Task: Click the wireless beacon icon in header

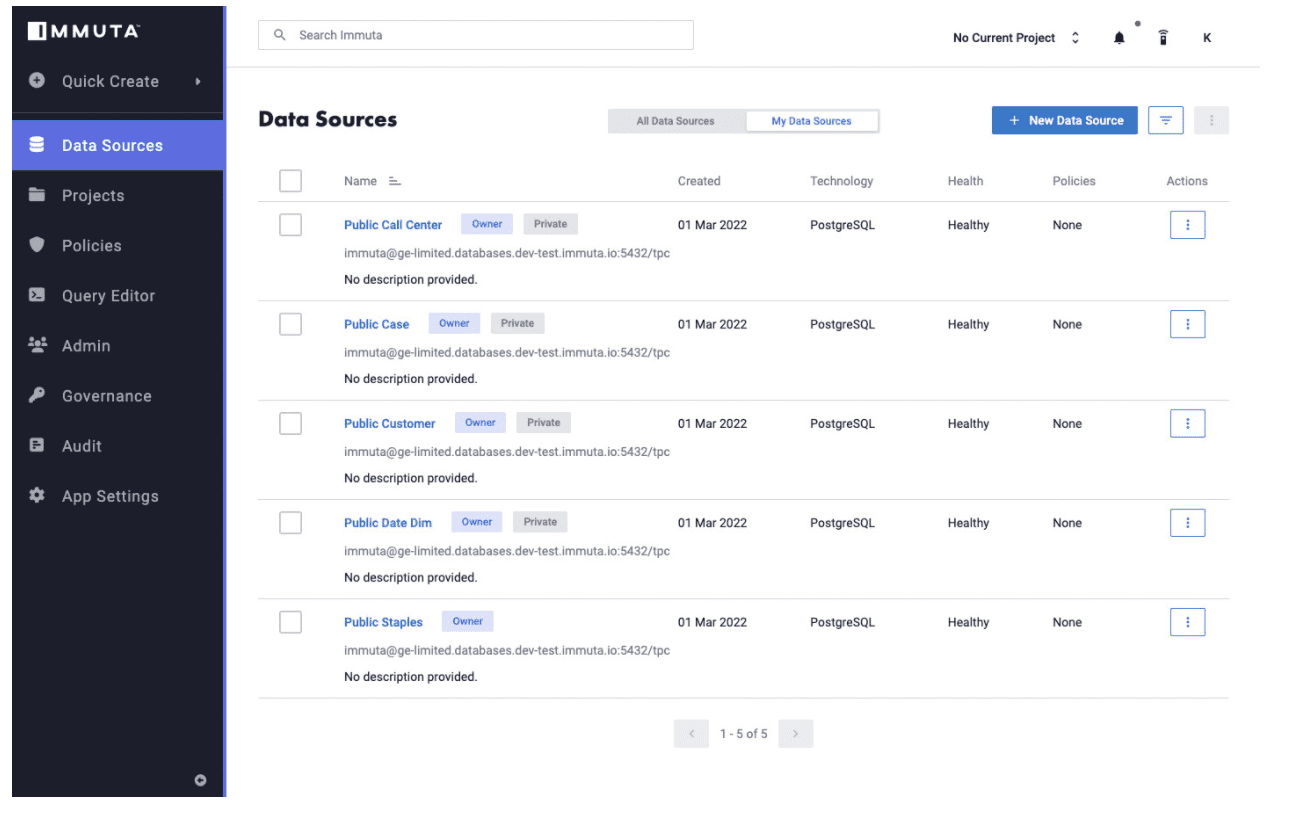Action: coord(1163,38)
